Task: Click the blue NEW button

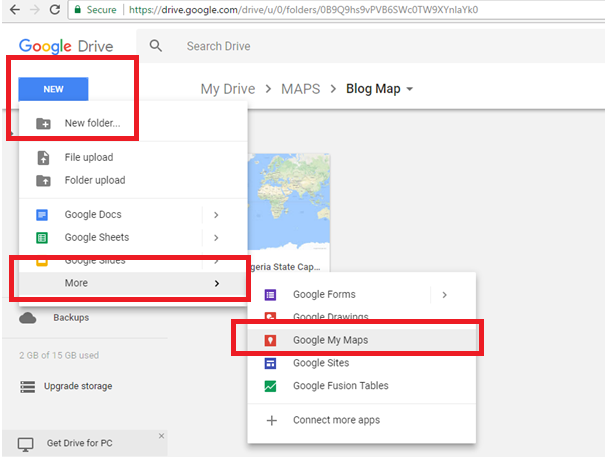Action: (x=53, y=89)
